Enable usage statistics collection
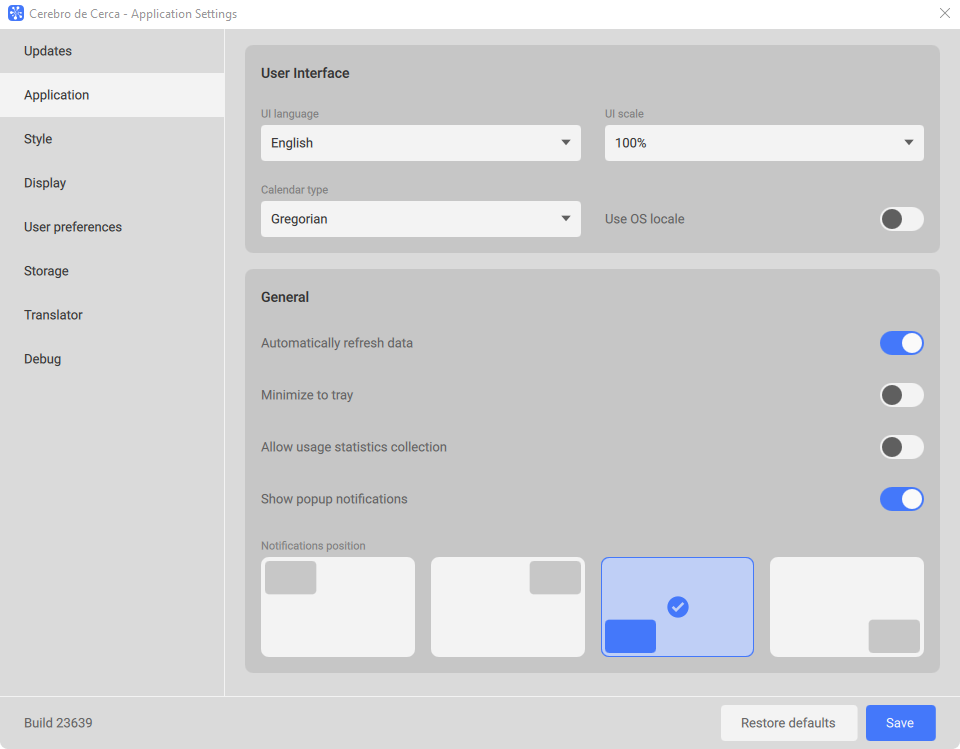 click(901, 447)
